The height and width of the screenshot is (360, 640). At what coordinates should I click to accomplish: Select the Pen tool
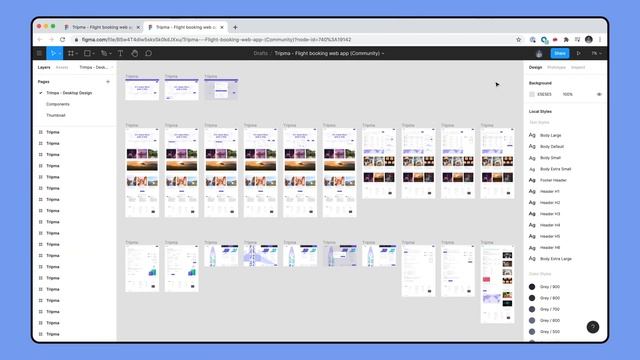click(x=104, y=53)
